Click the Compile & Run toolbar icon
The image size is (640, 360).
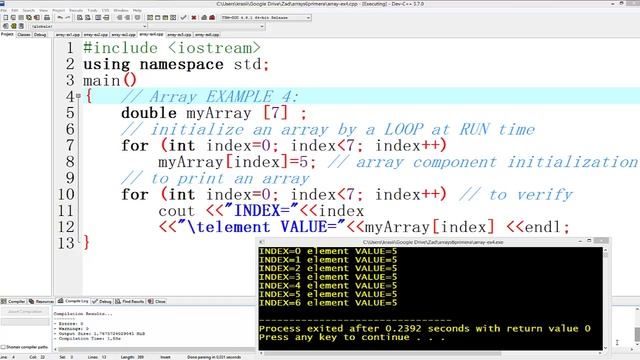coord(165,18)
